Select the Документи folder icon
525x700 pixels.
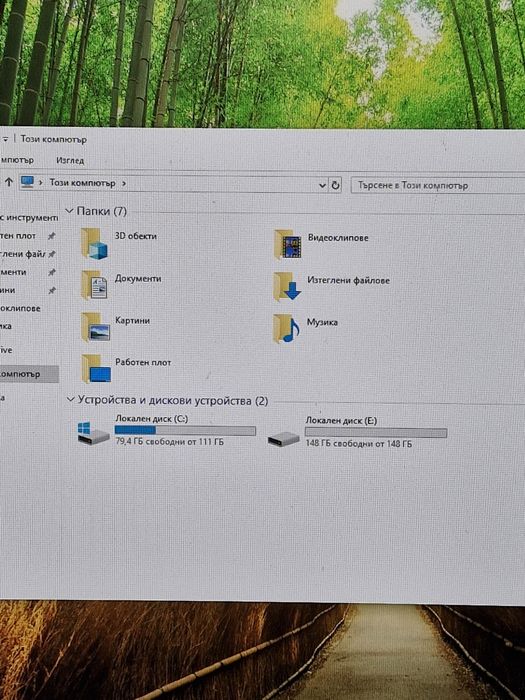(94, 285)
